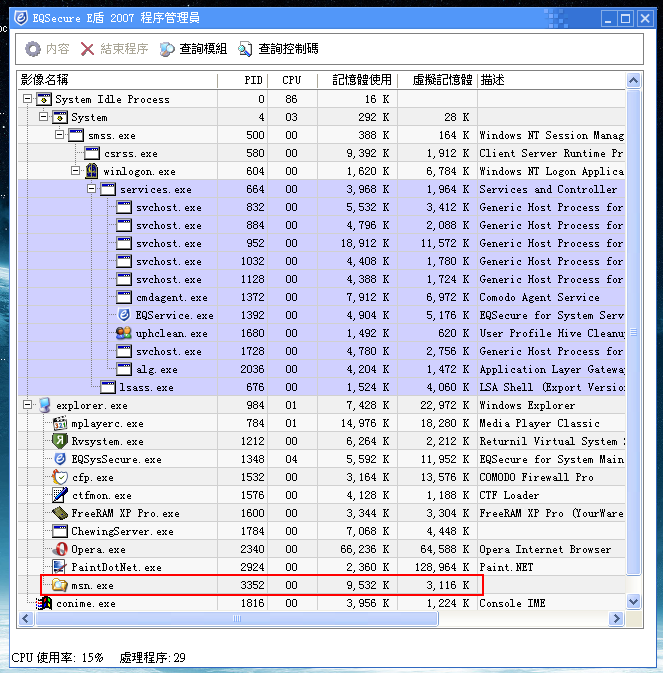
Task: Click the Console IME description
Action: [x=512, y=603]
